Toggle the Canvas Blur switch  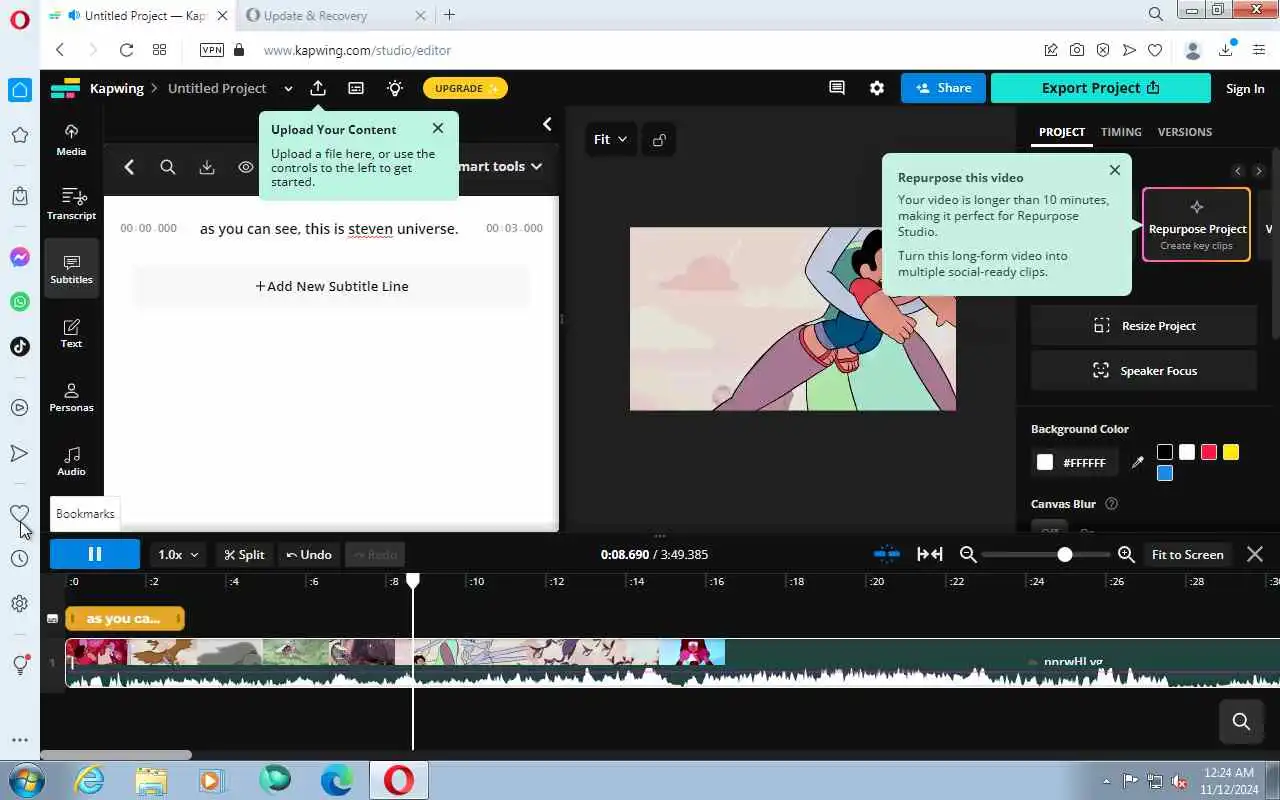[1048, 531]
